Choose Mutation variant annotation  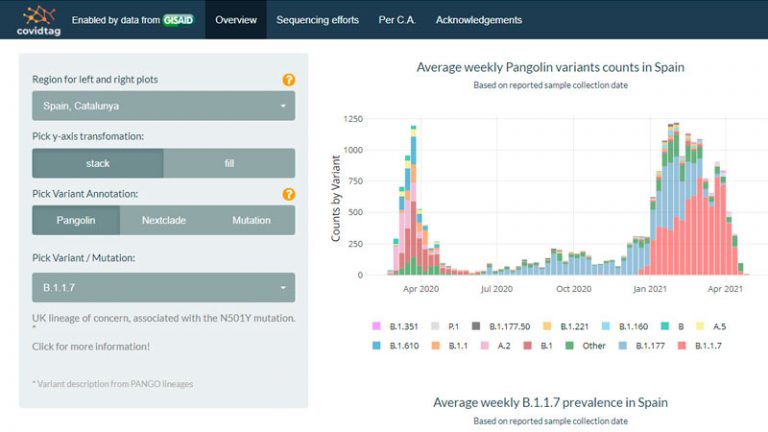pyautogui.click(x=251, y=220)
